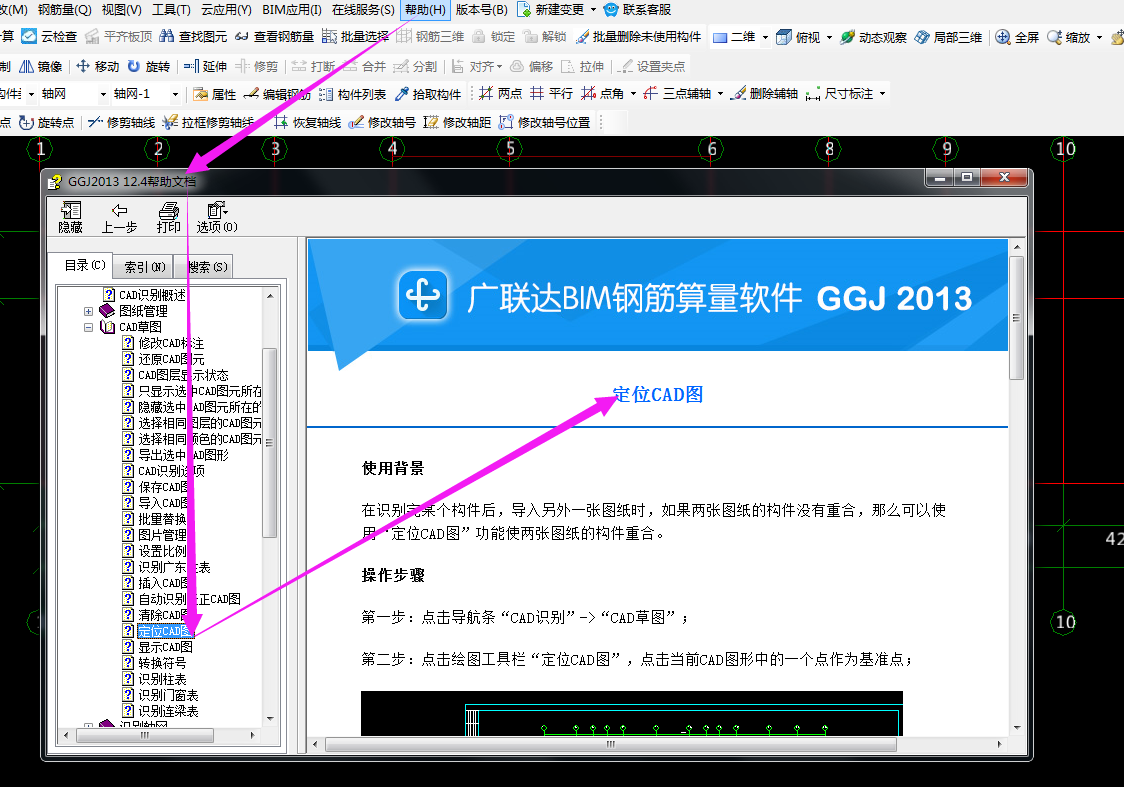This screenshot has width=1124, height=787.
Task: Open the 缩放 dropdown arrow
Action: 1099,37
